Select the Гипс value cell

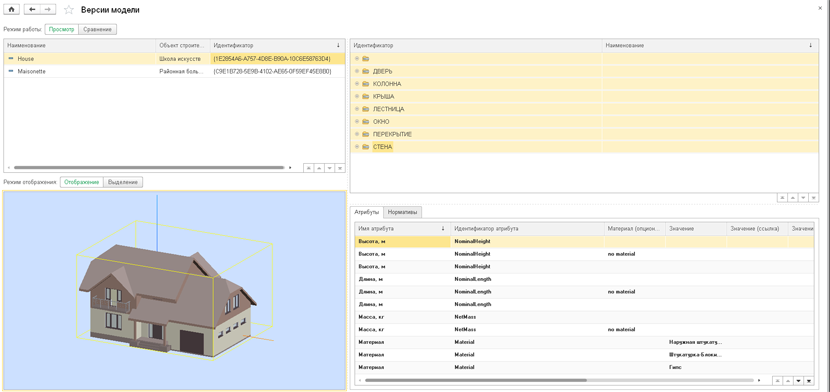(696, 367)
